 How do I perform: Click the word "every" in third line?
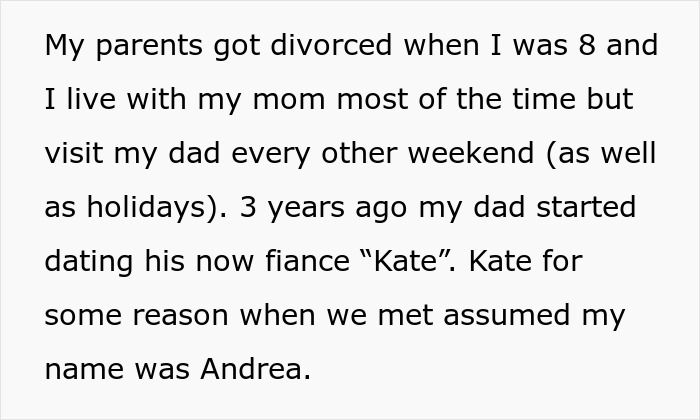[x=271, y=154]
